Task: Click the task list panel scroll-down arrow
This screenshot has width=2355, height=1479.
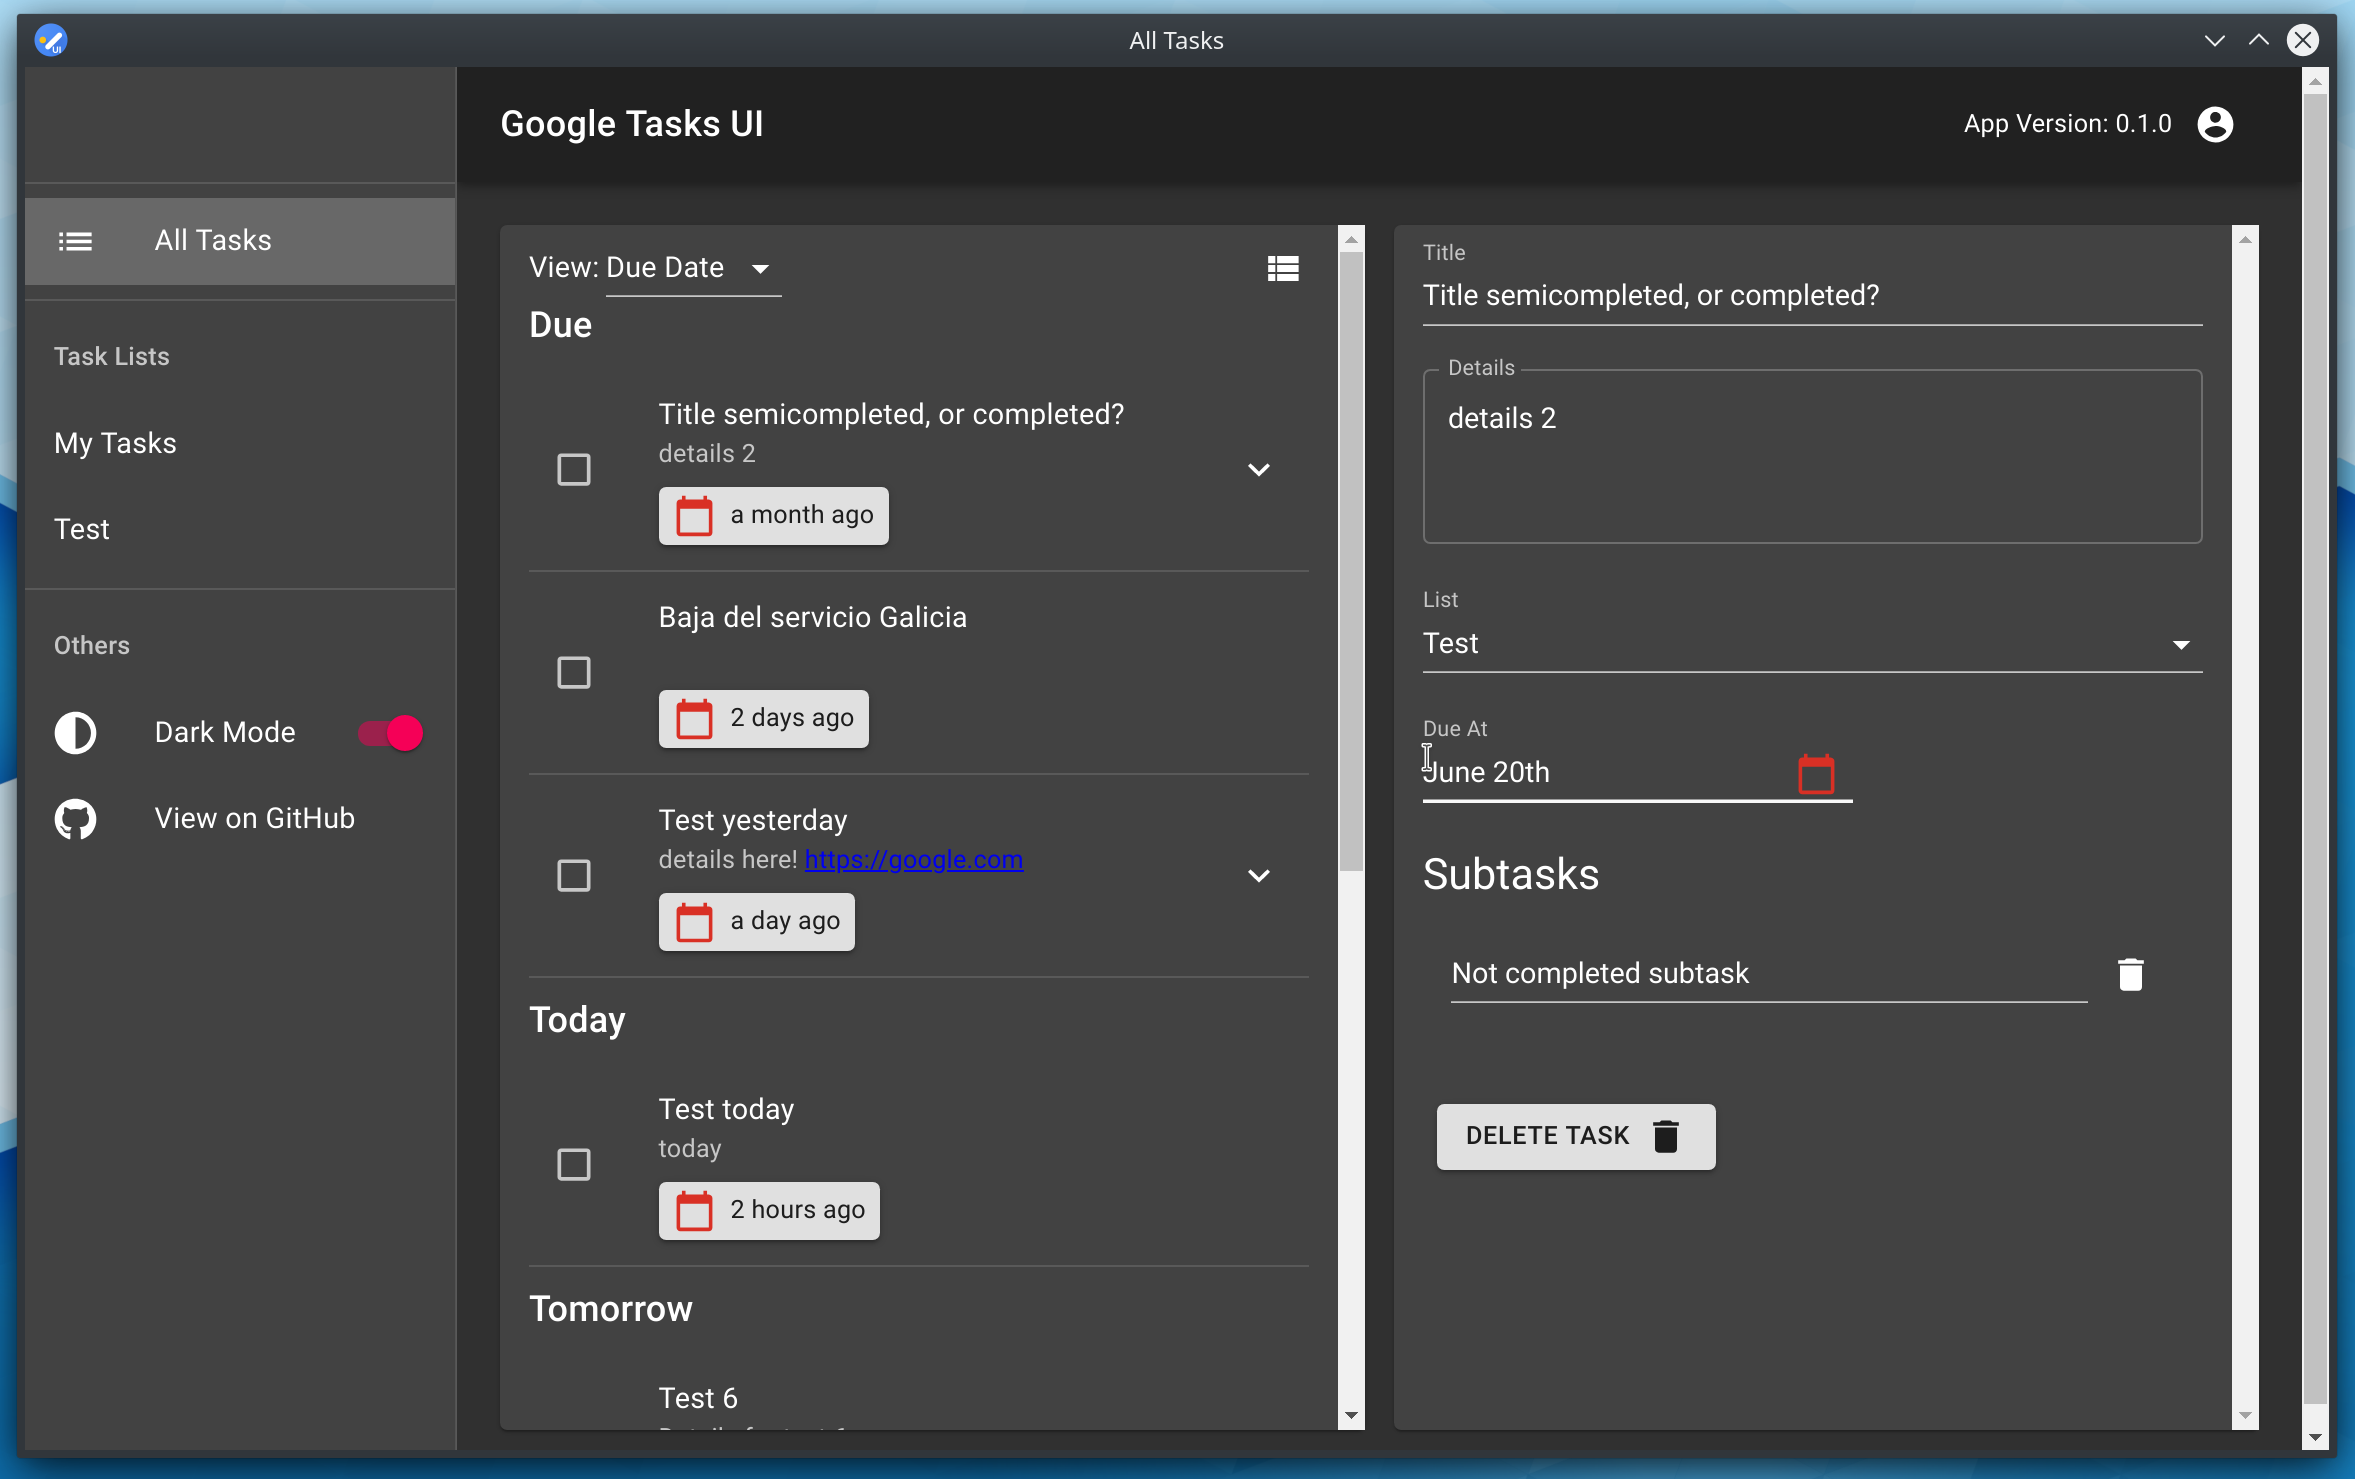Action: (1351, 1415)
